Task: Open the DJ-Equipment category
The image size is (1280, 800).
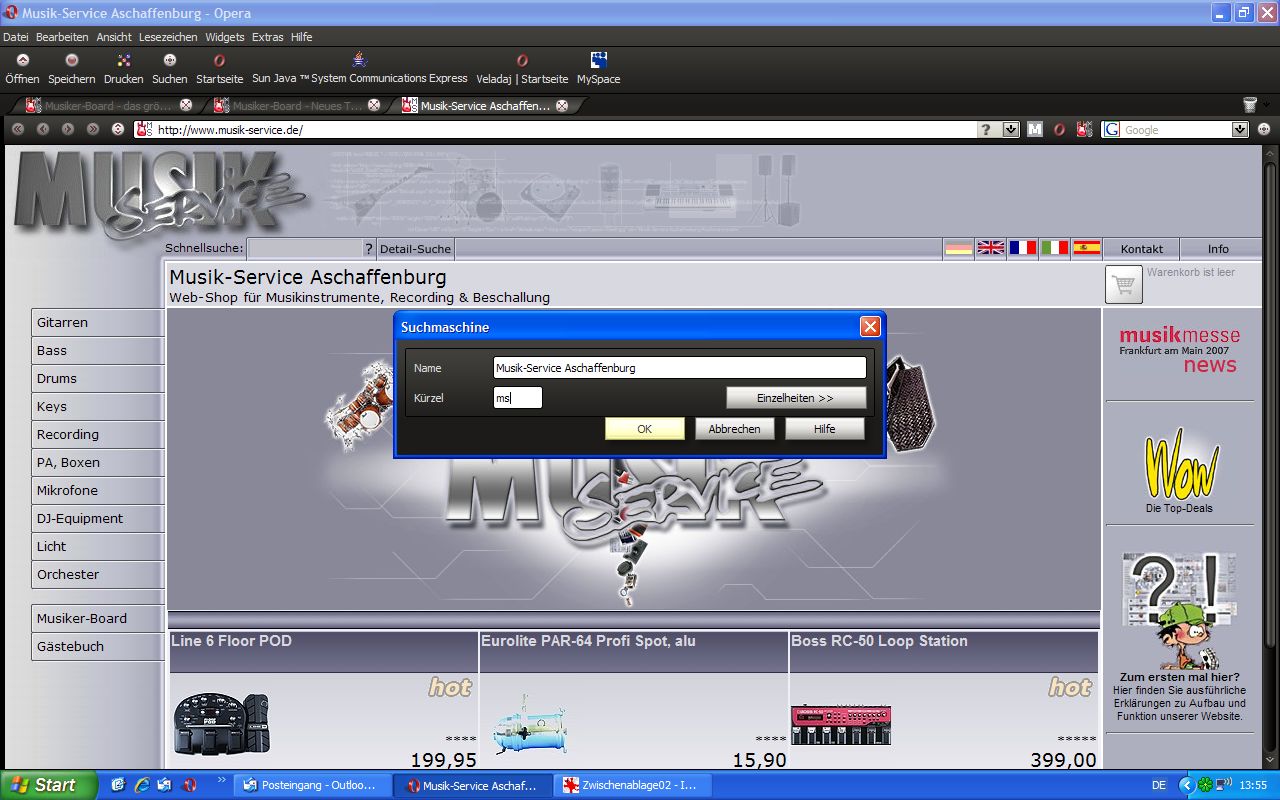Action: point(97,519)
